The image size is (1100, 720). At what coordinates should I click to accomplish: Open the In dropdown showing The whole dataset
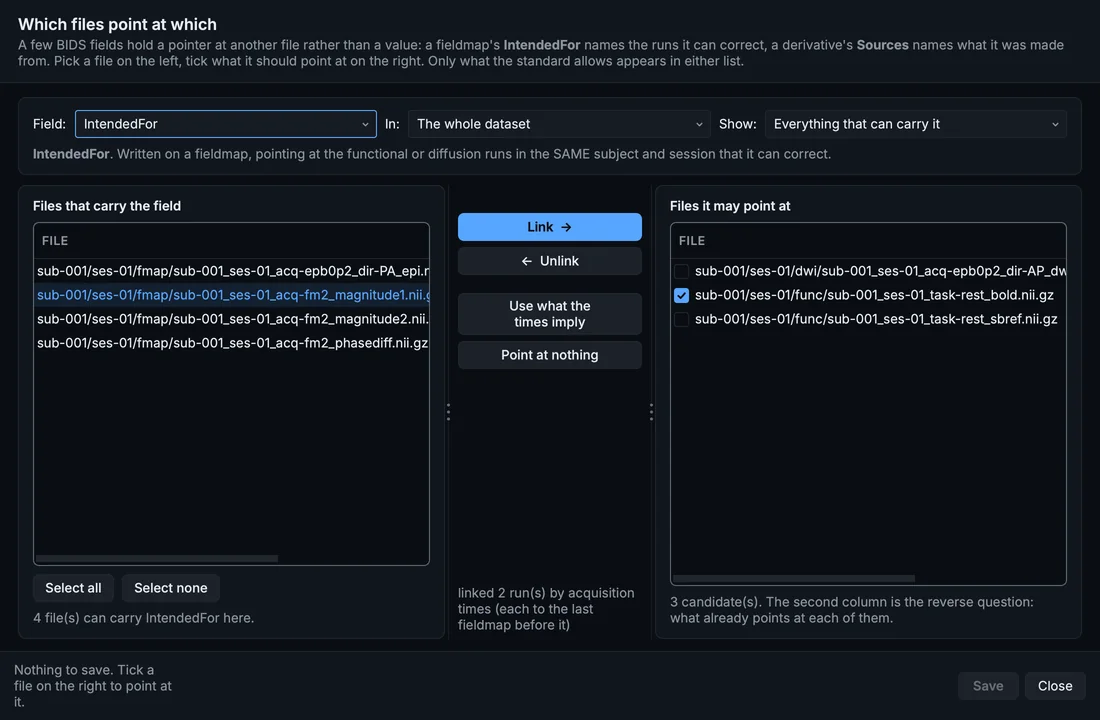point(559,124)
